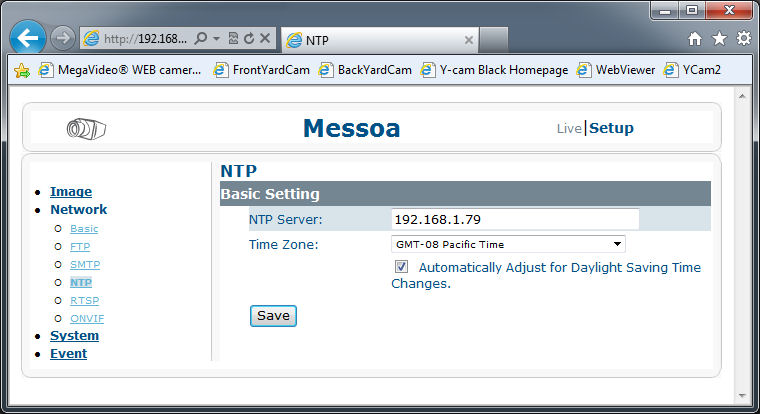Open the Favorites star icon

[x=719, y=39]
